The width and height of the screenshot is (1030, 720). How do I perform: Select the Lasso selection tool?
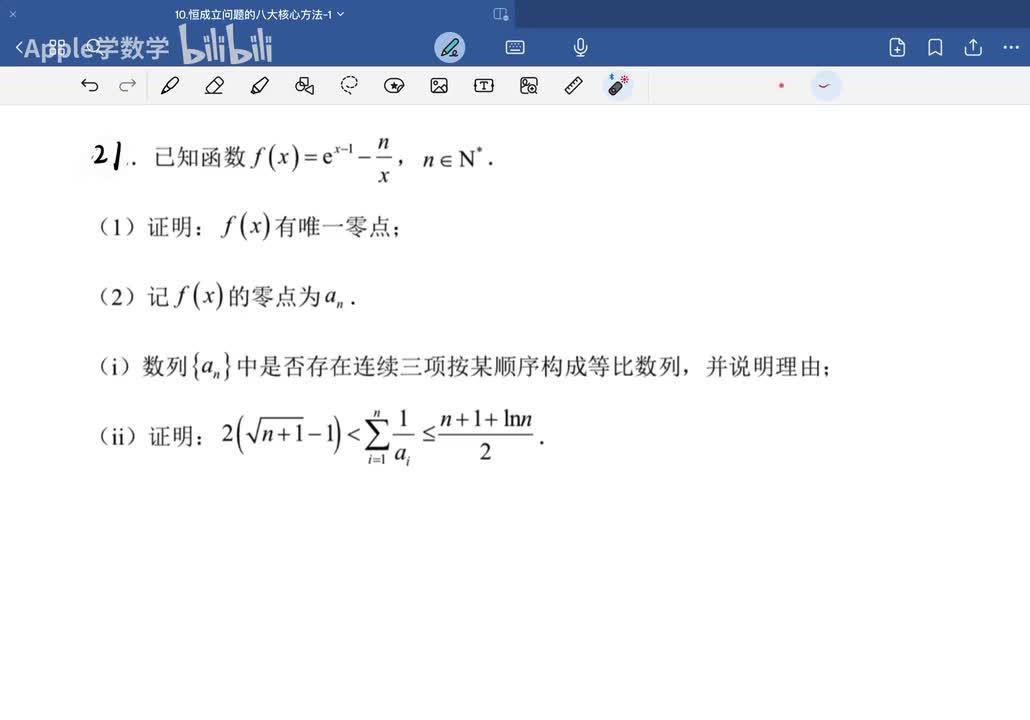point(349,85)
